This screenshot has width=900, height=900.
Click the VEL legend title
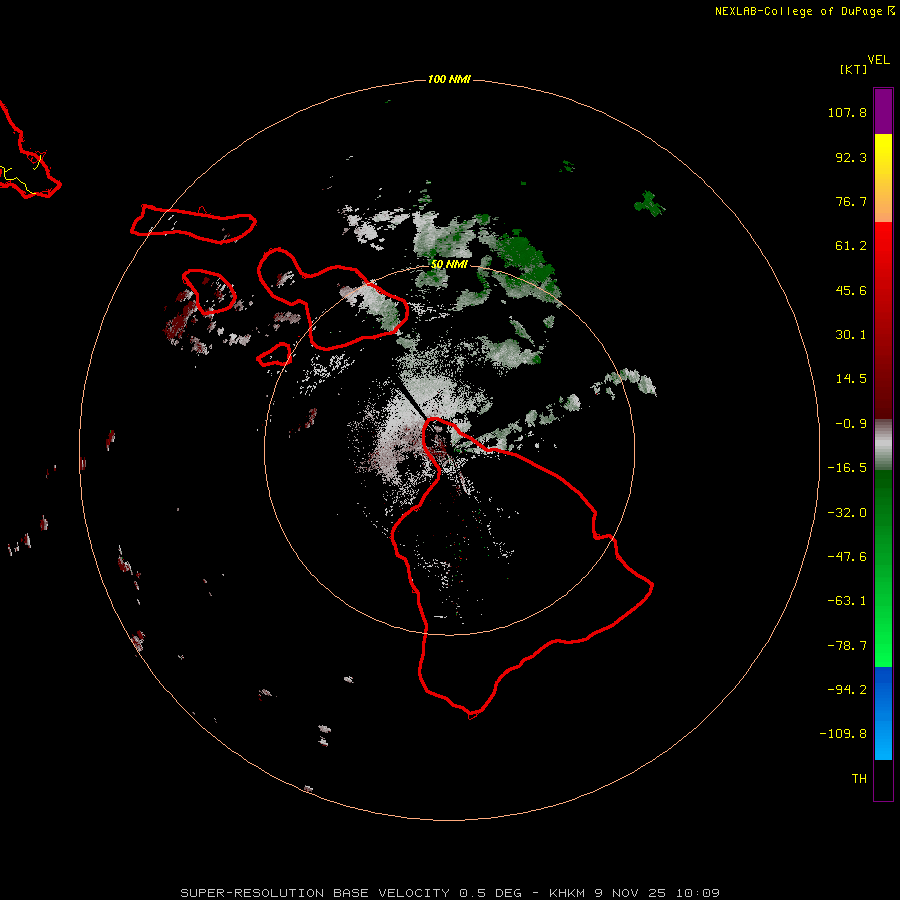pos(878,60)
